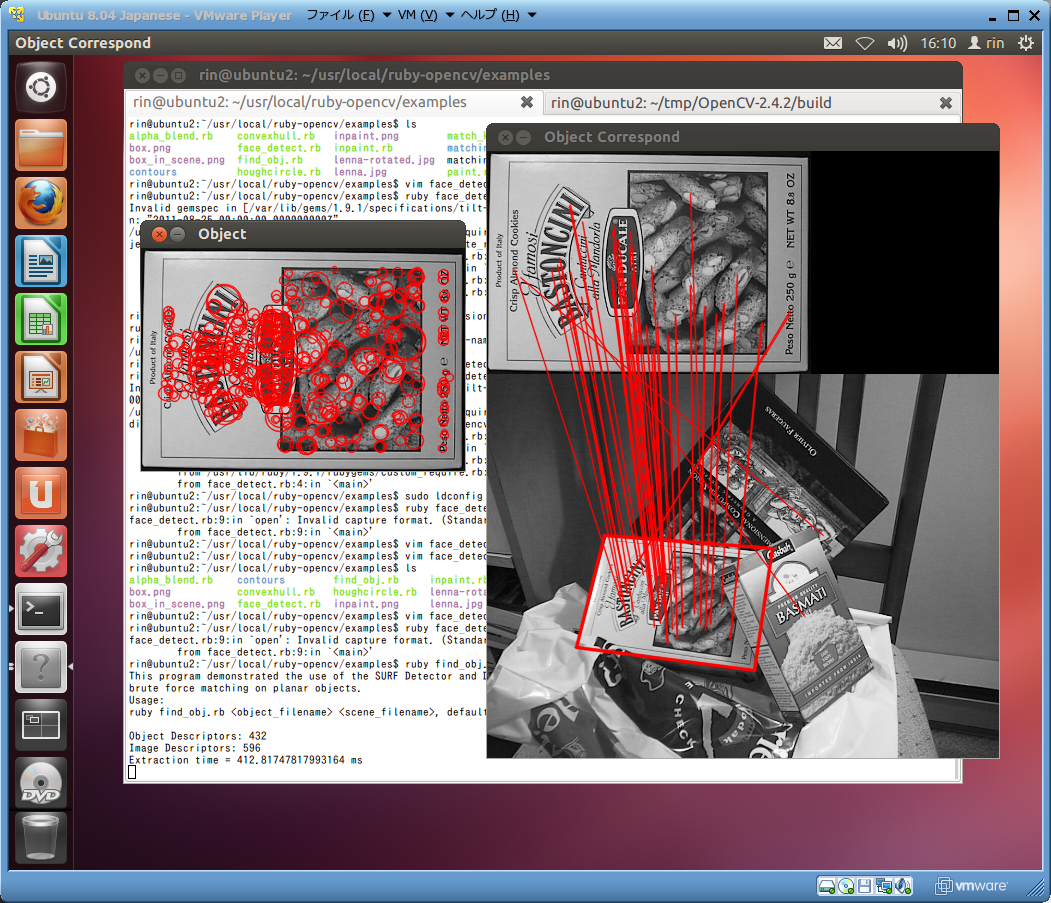
Task: Click VMware sound card device icon
Action: (x=903, y=886)
